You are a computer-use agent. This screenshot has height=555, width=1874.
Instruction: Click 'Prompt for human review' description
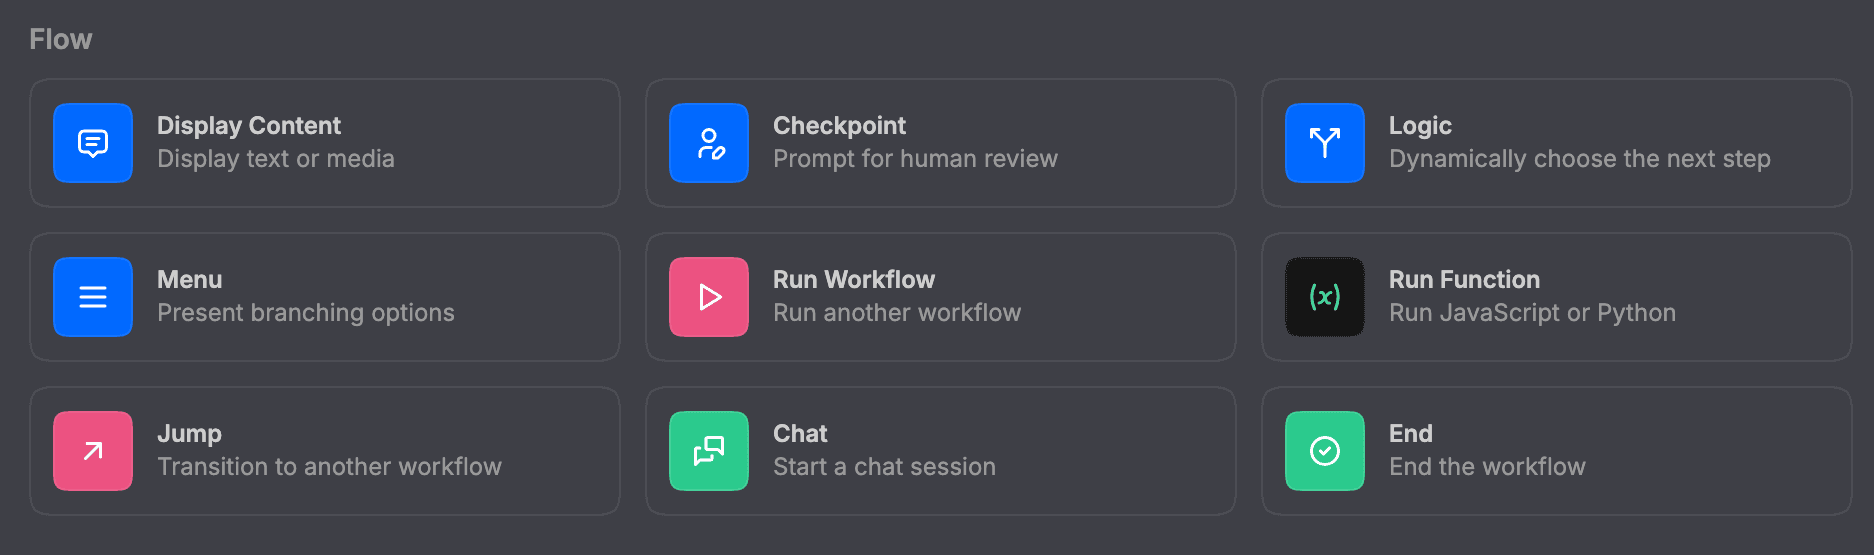pyautogui.click(x=915, y=159)
